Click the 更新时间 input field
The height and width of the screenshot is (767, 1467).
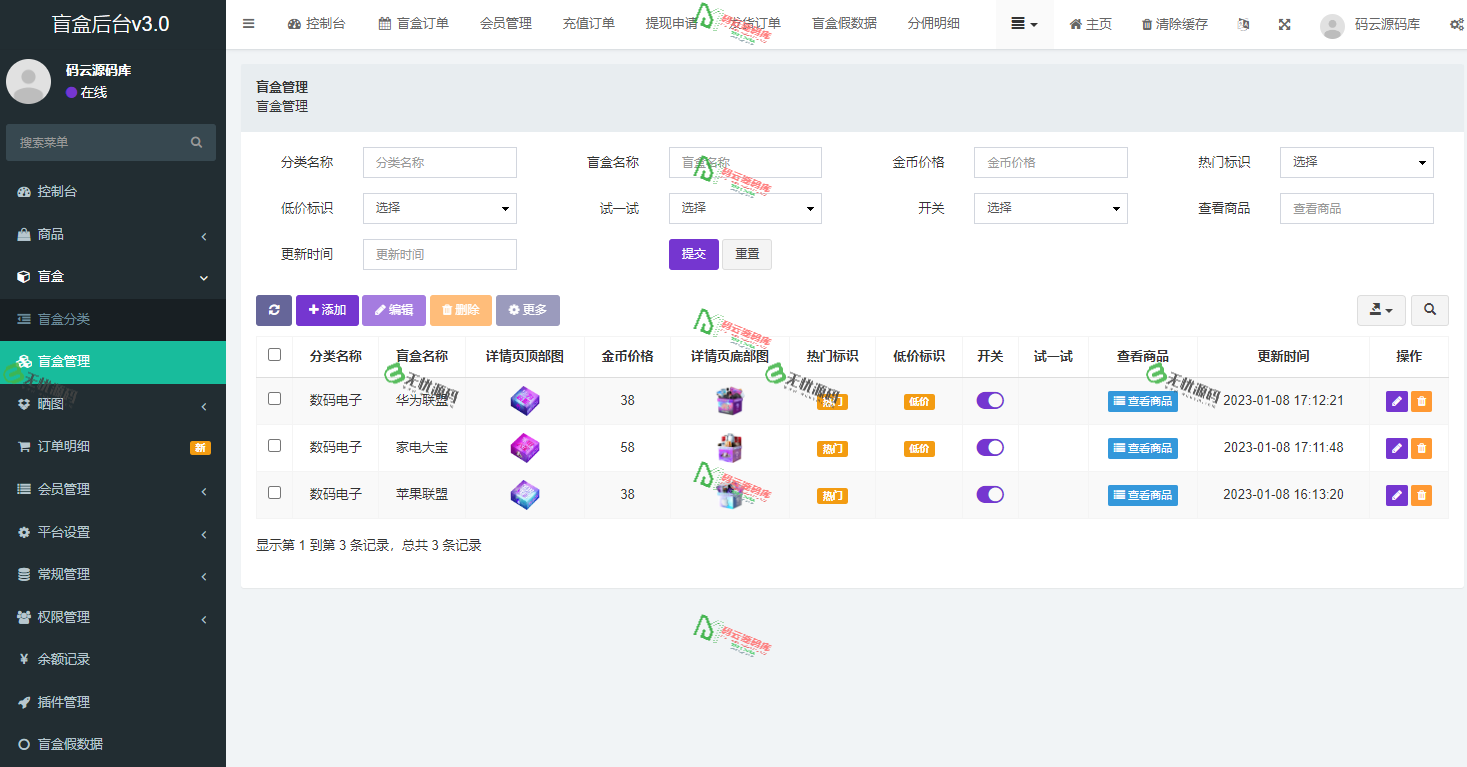click(439, 254)
